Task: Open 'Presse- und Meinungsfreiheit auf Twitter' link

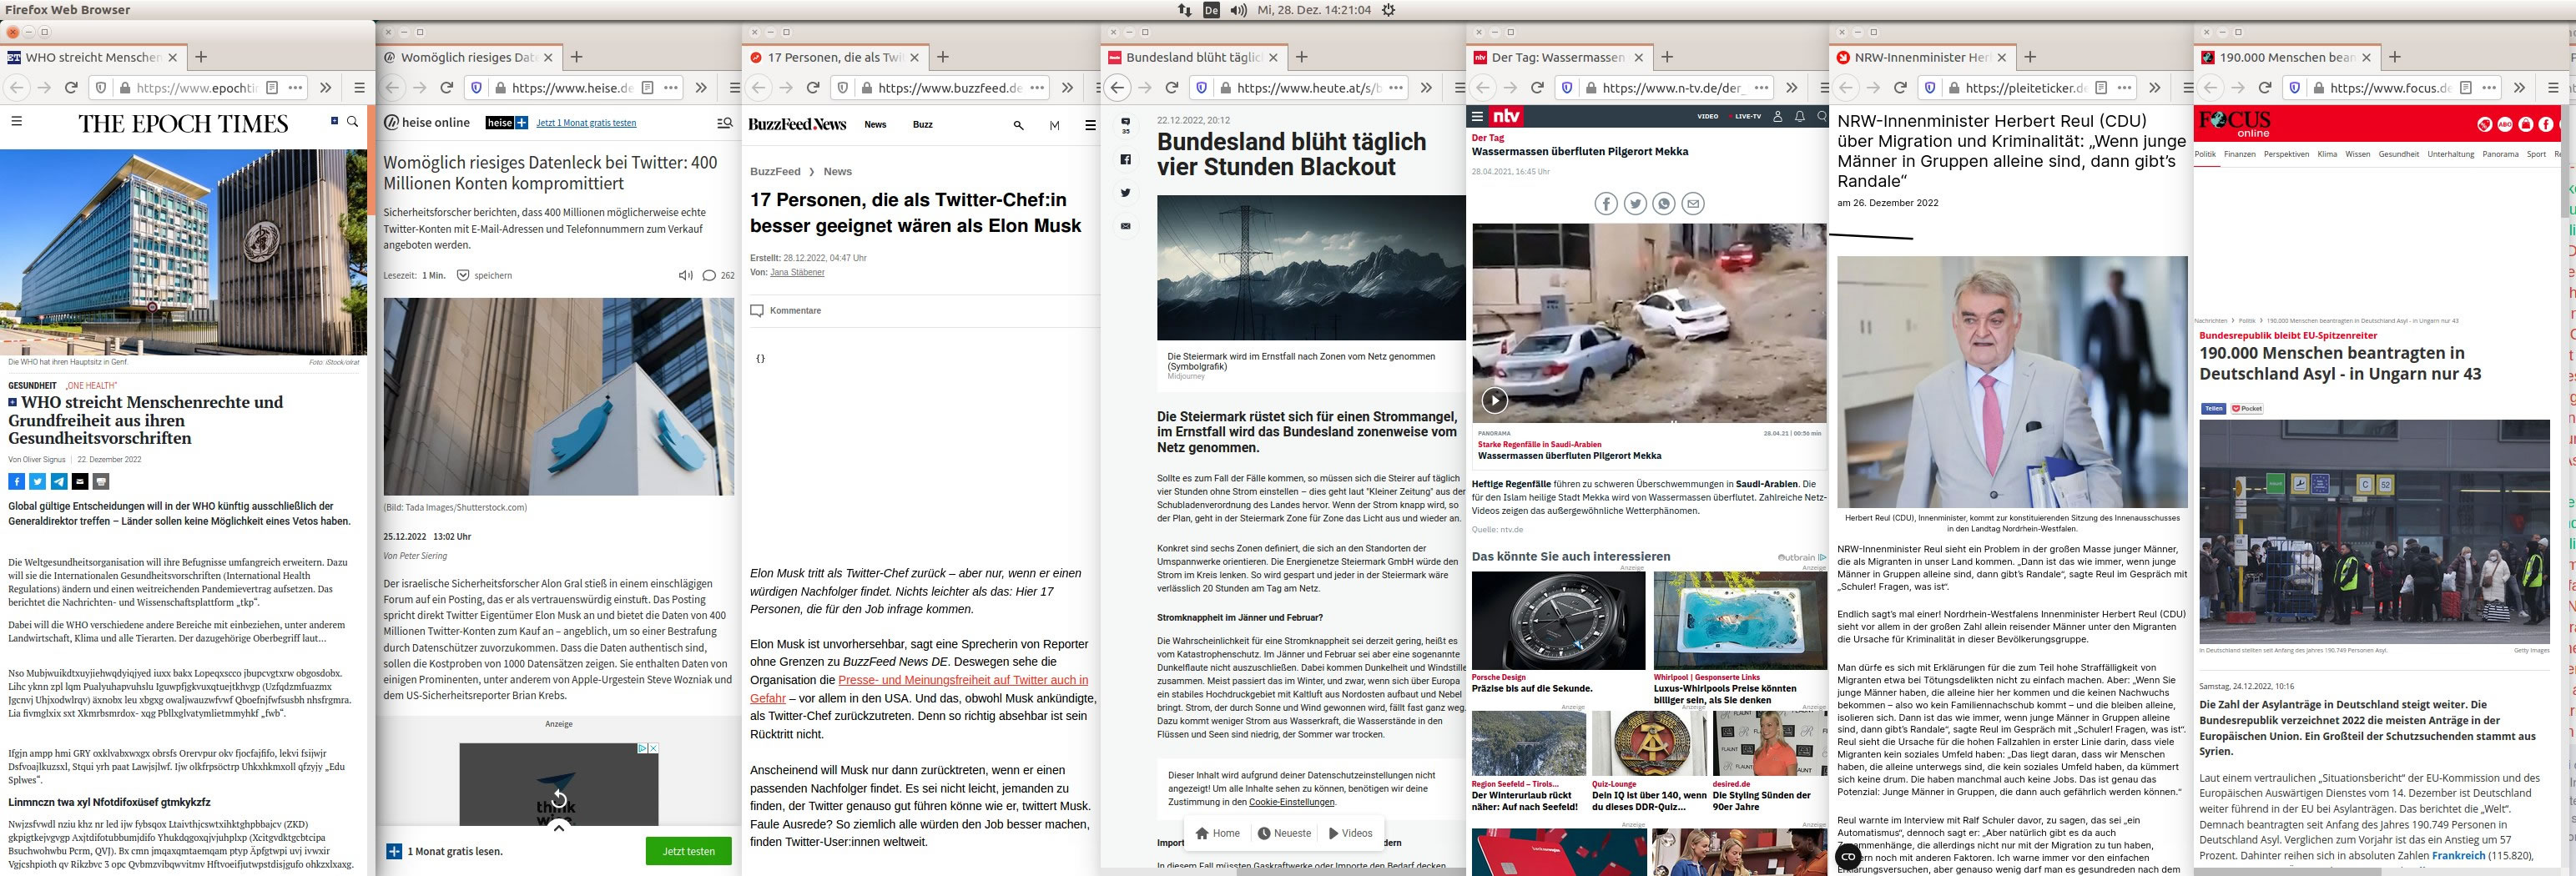Action: point(919,689)
